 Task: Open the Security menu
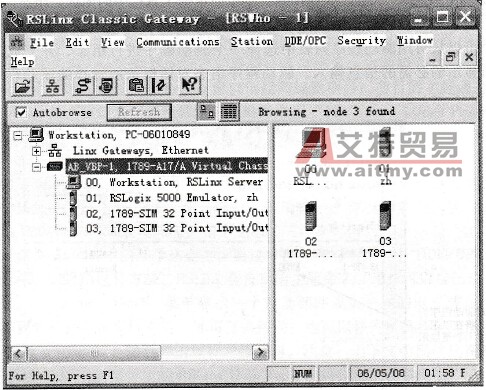(x=362, y=40)
